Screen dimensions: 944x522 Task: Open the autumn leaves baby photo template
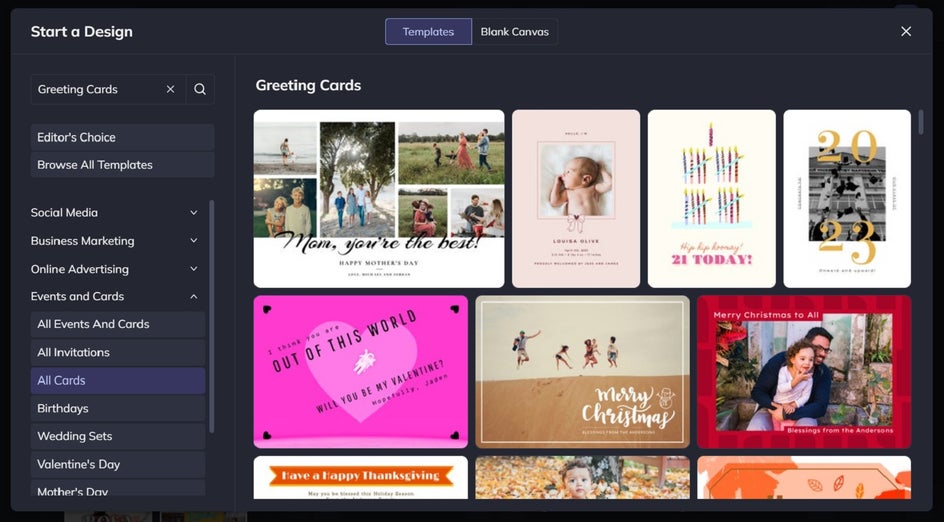(x=582, y=477)
